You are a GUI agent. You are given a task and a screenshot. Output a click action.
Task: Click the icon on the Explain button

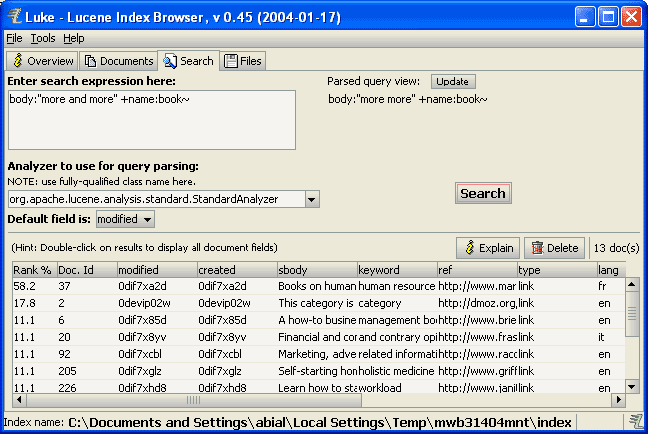point(469,248)
